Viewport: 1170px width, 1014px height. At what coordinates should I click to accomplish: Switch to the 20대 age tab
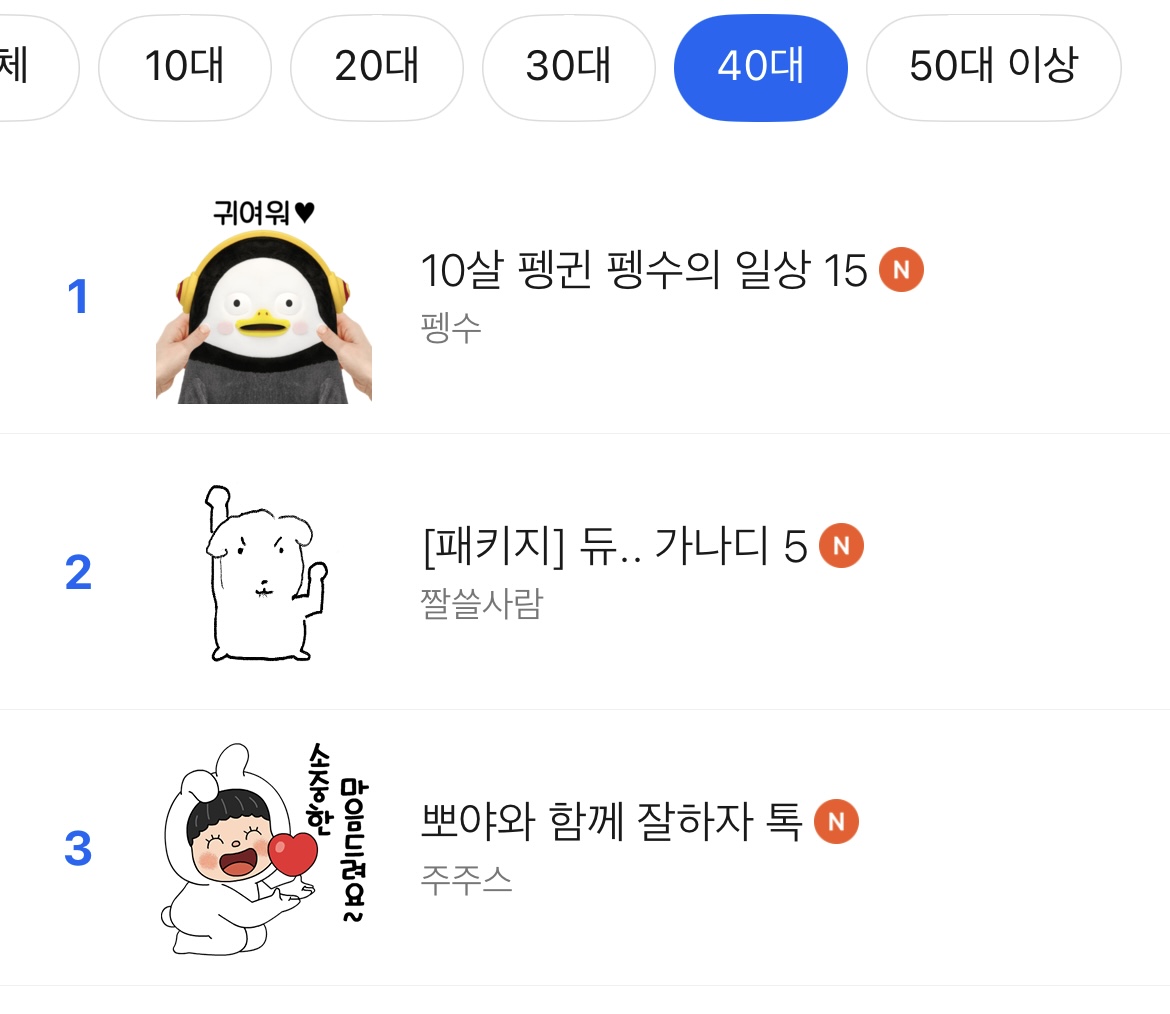[377, 68]
